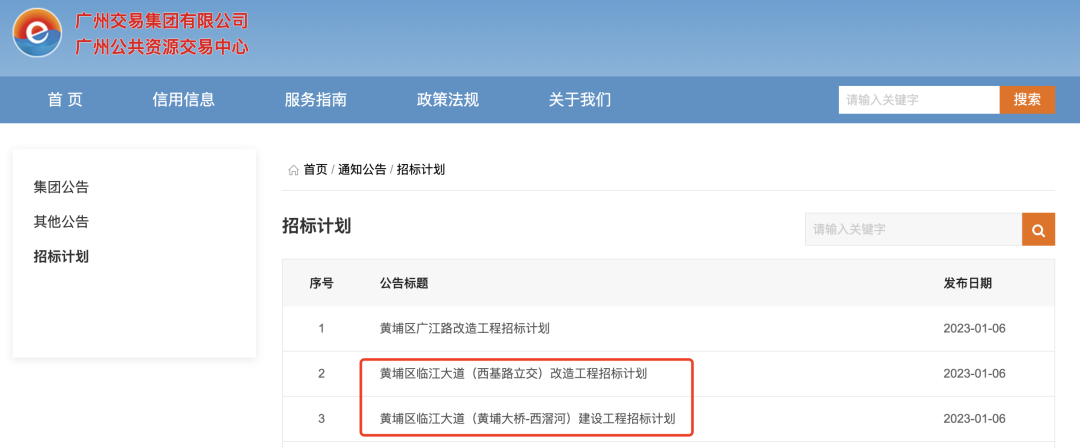Image resolution: width=1080 pixels, height=448 pixels.
Task: Click the 公告标题 column header
Action: (x=404, y=283)
